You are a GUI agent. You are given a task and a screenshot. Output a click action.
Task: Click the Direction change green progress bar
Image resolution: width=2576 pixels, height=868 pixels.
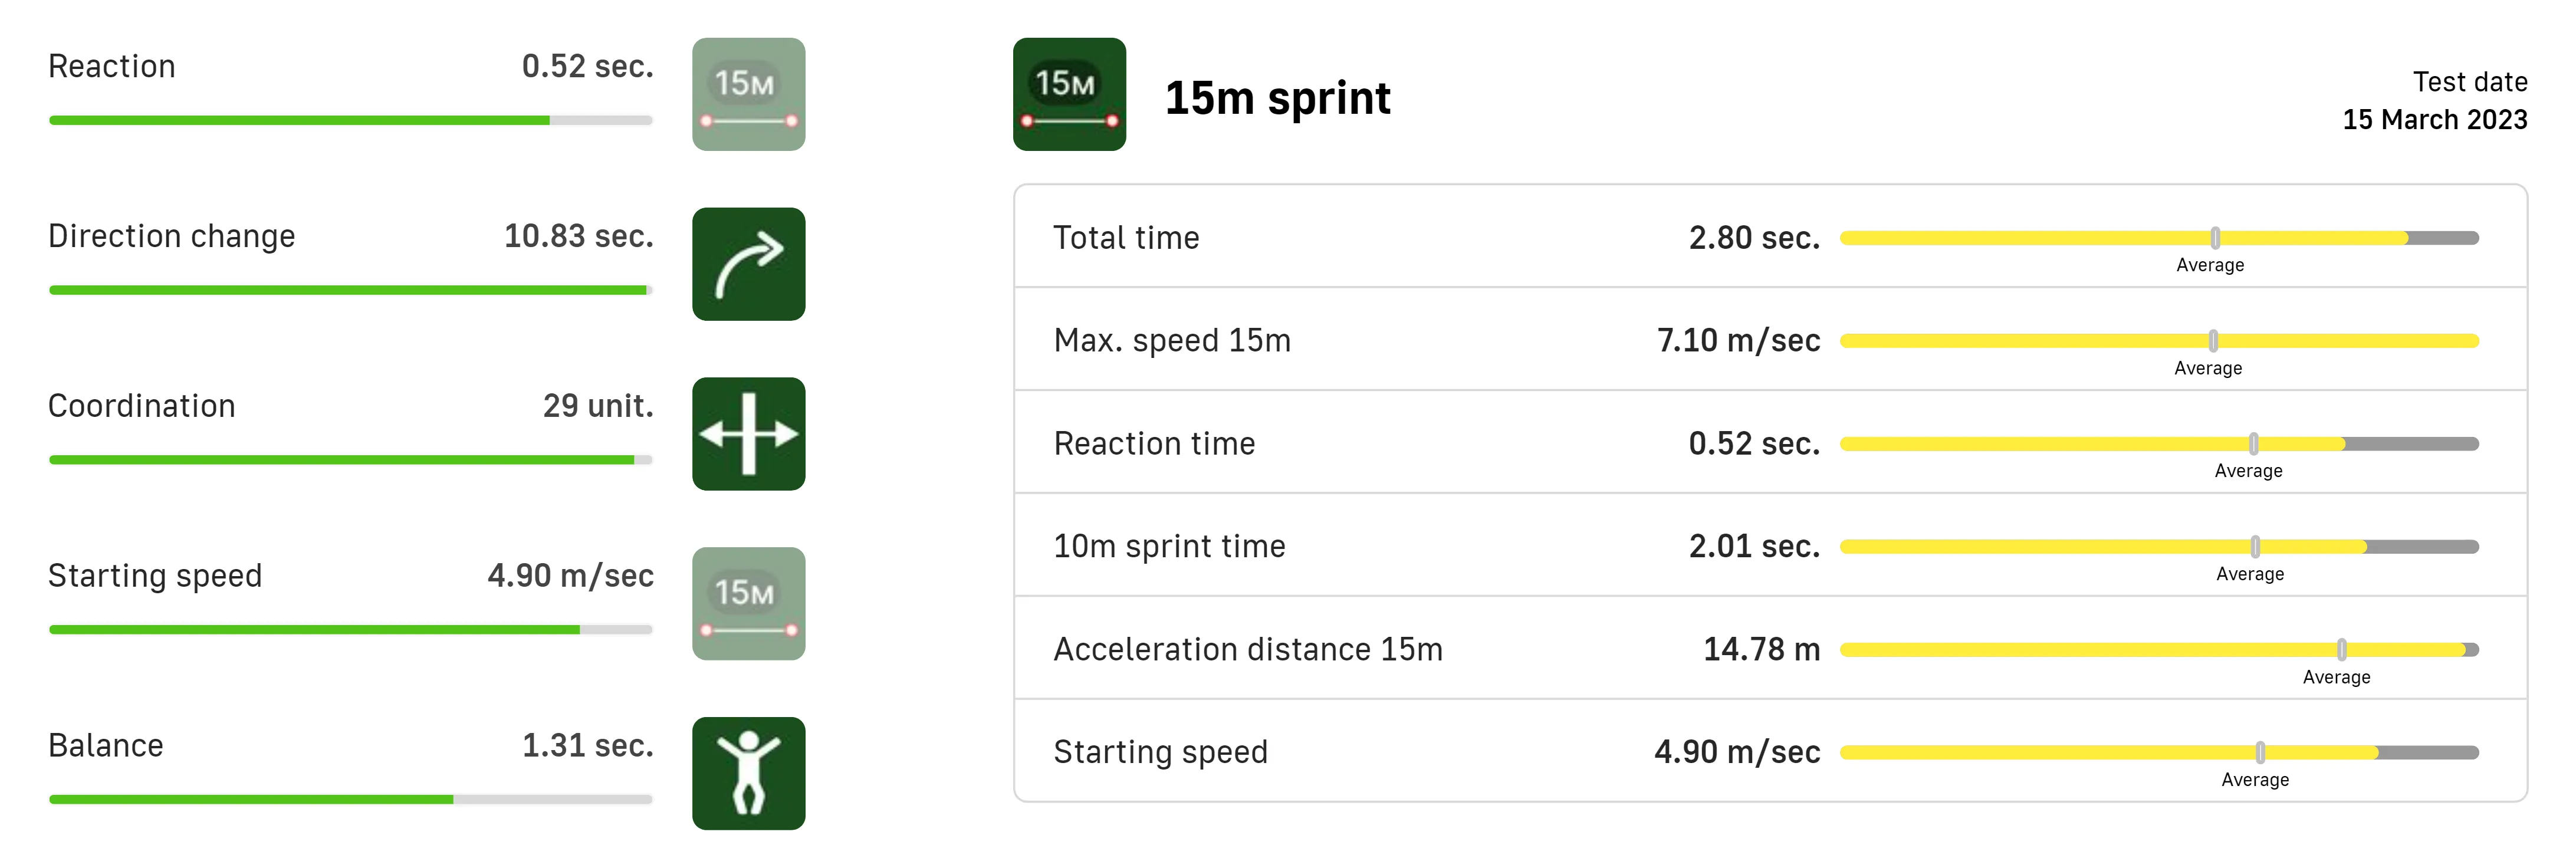350,290
